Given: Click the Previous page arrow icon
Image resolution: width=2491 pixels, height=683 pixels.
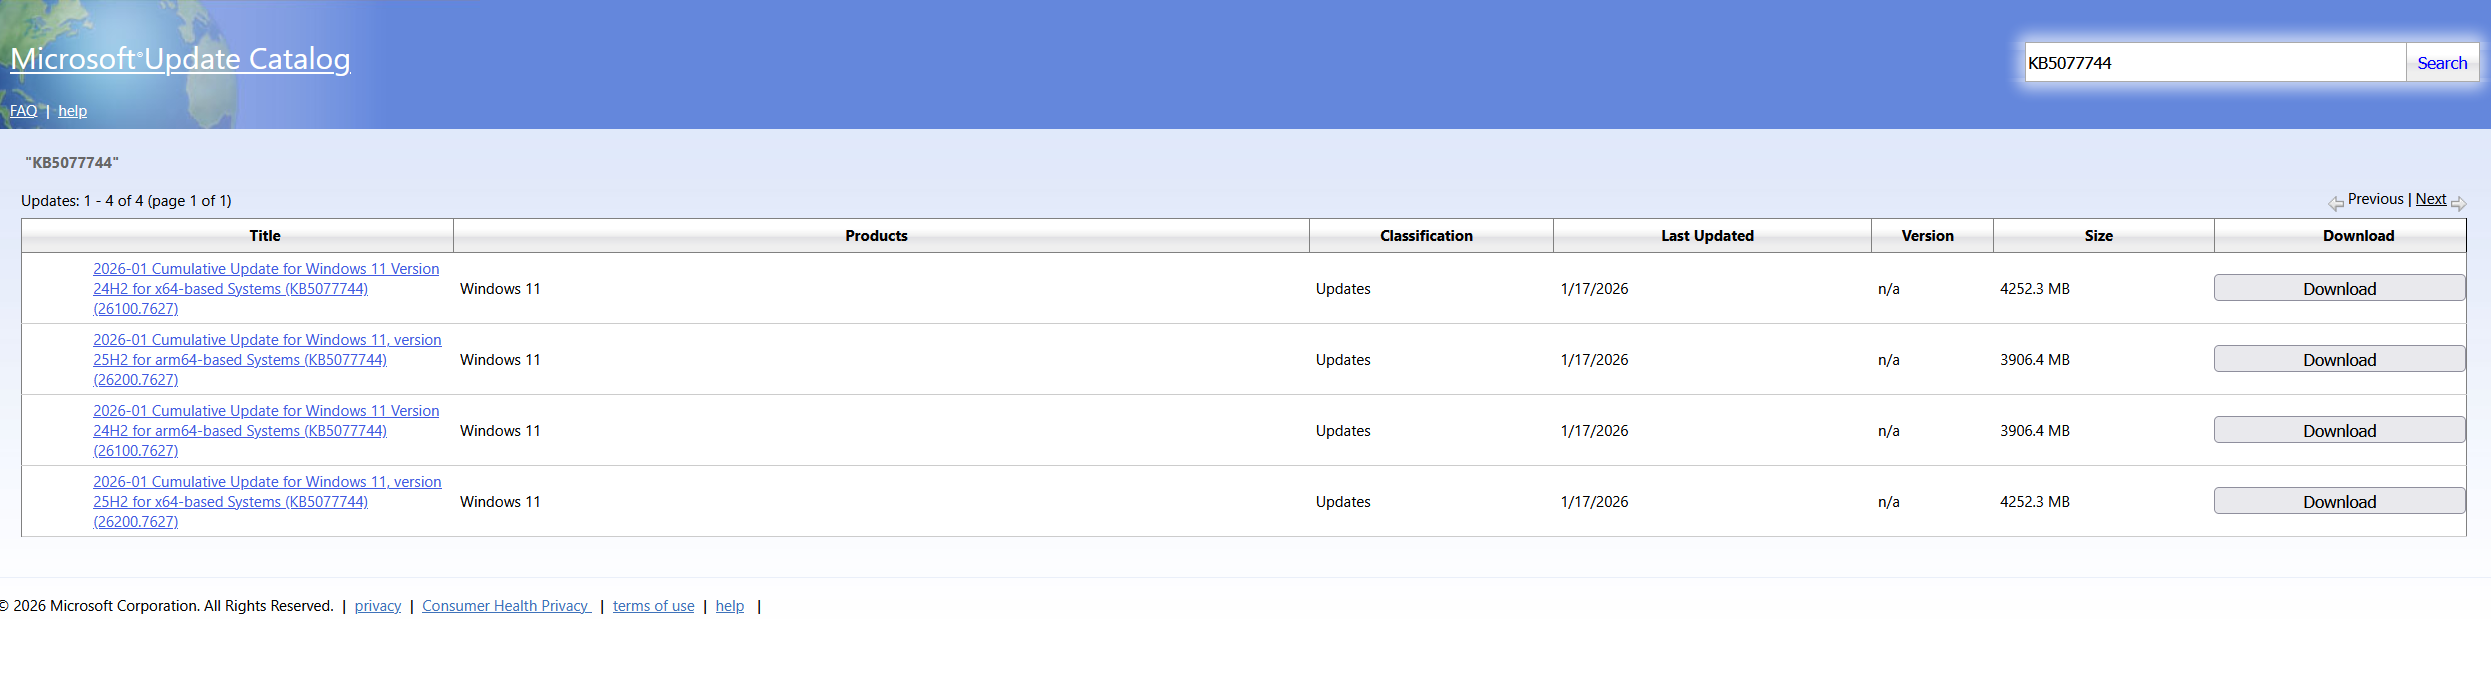Looking at the screenshot, I should [2335, 203].
